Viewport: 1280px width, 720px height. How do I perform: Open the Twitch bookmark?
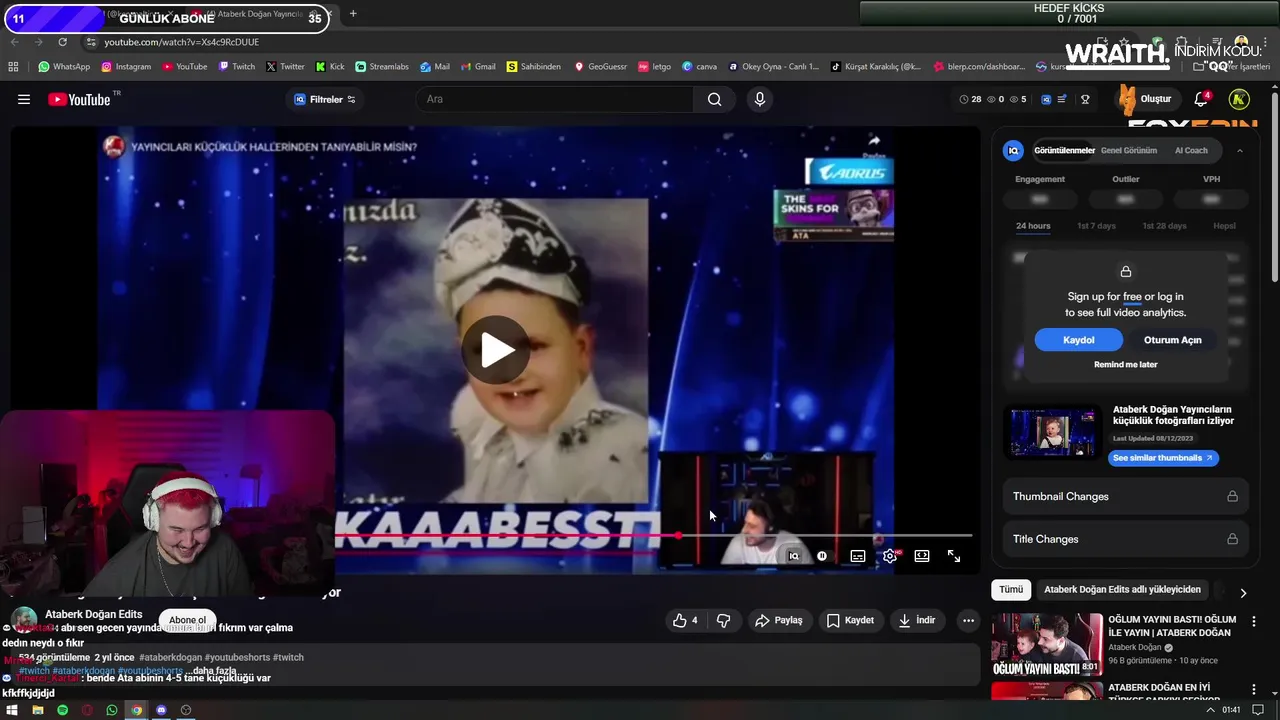tap(236, 67)
